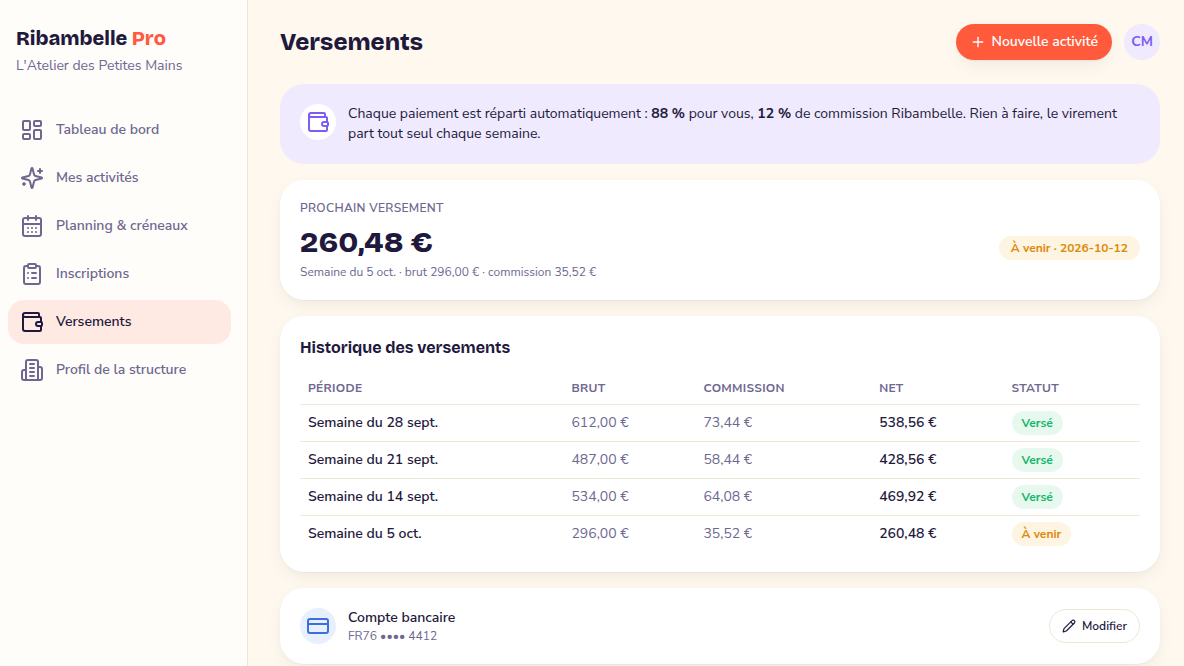Viewport: 1184px width, 666px height.
Task: Click Modifier for the bank account
Action: [x=1094, y=626]
